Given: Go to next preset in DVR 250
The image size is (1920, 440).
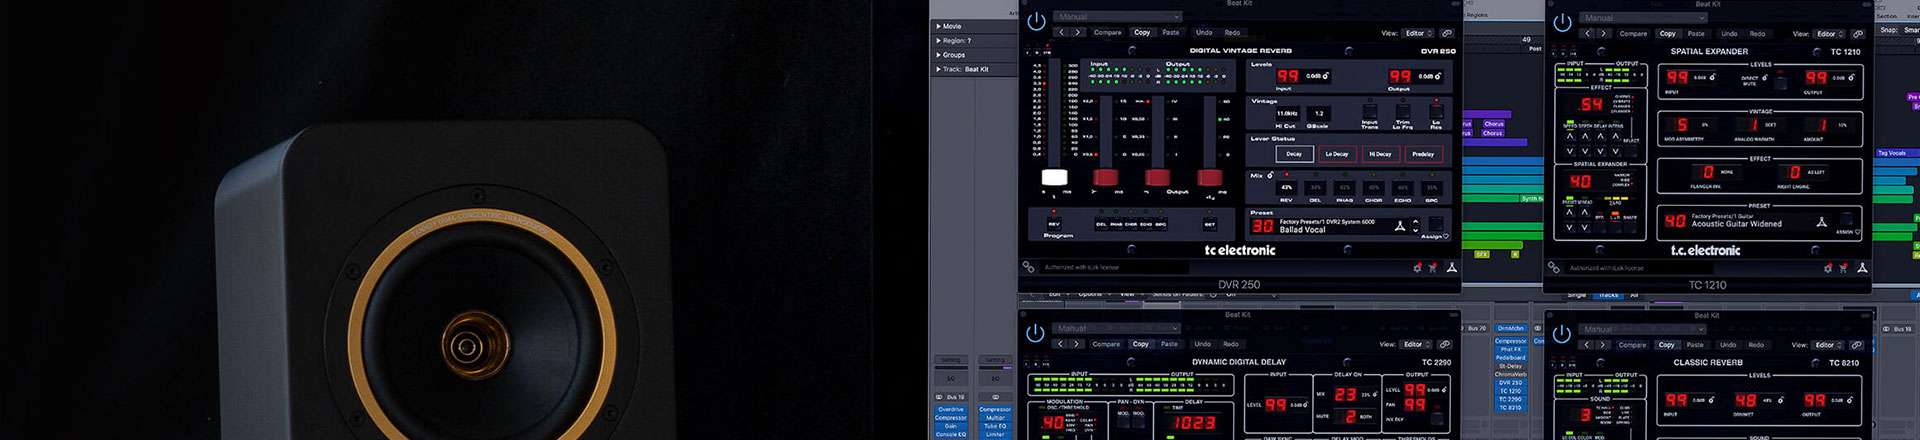Looking at the screenshot, I should pyautogui.click(x=1077, y=32).
